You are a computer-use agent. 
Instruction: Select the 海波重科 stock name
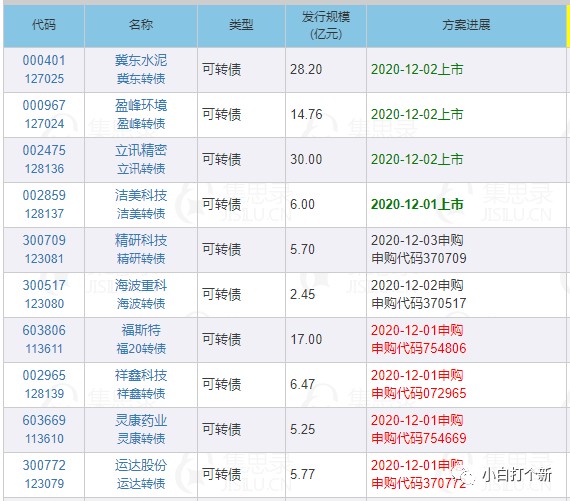tap(141, 285)
